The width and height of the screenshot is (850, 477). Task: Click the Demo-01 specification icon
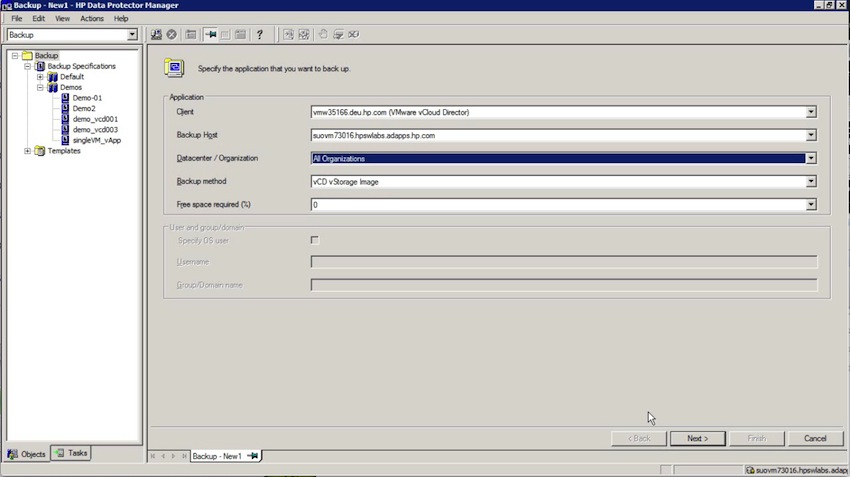pos(65,98)
